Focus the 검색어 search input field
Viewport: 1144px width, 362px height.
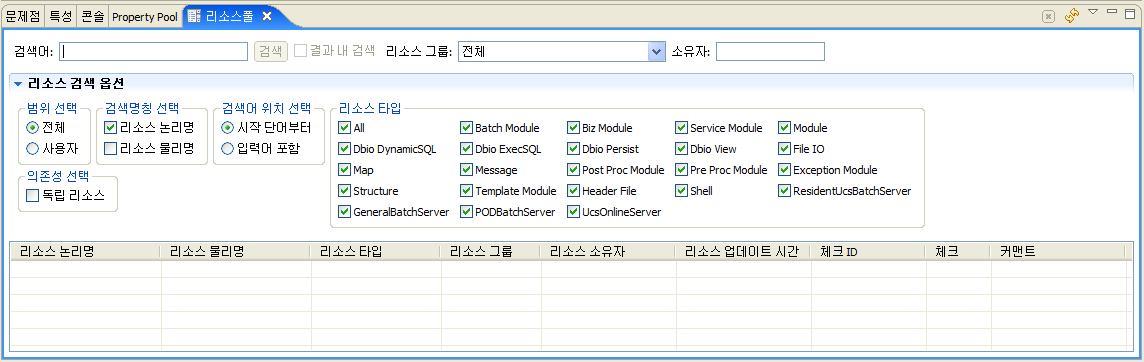click(154, 51)
